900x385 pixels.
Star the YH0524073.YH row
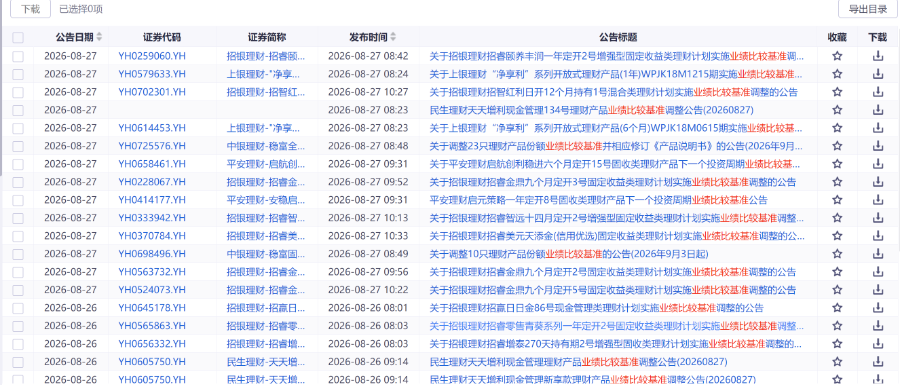(837, 290)
